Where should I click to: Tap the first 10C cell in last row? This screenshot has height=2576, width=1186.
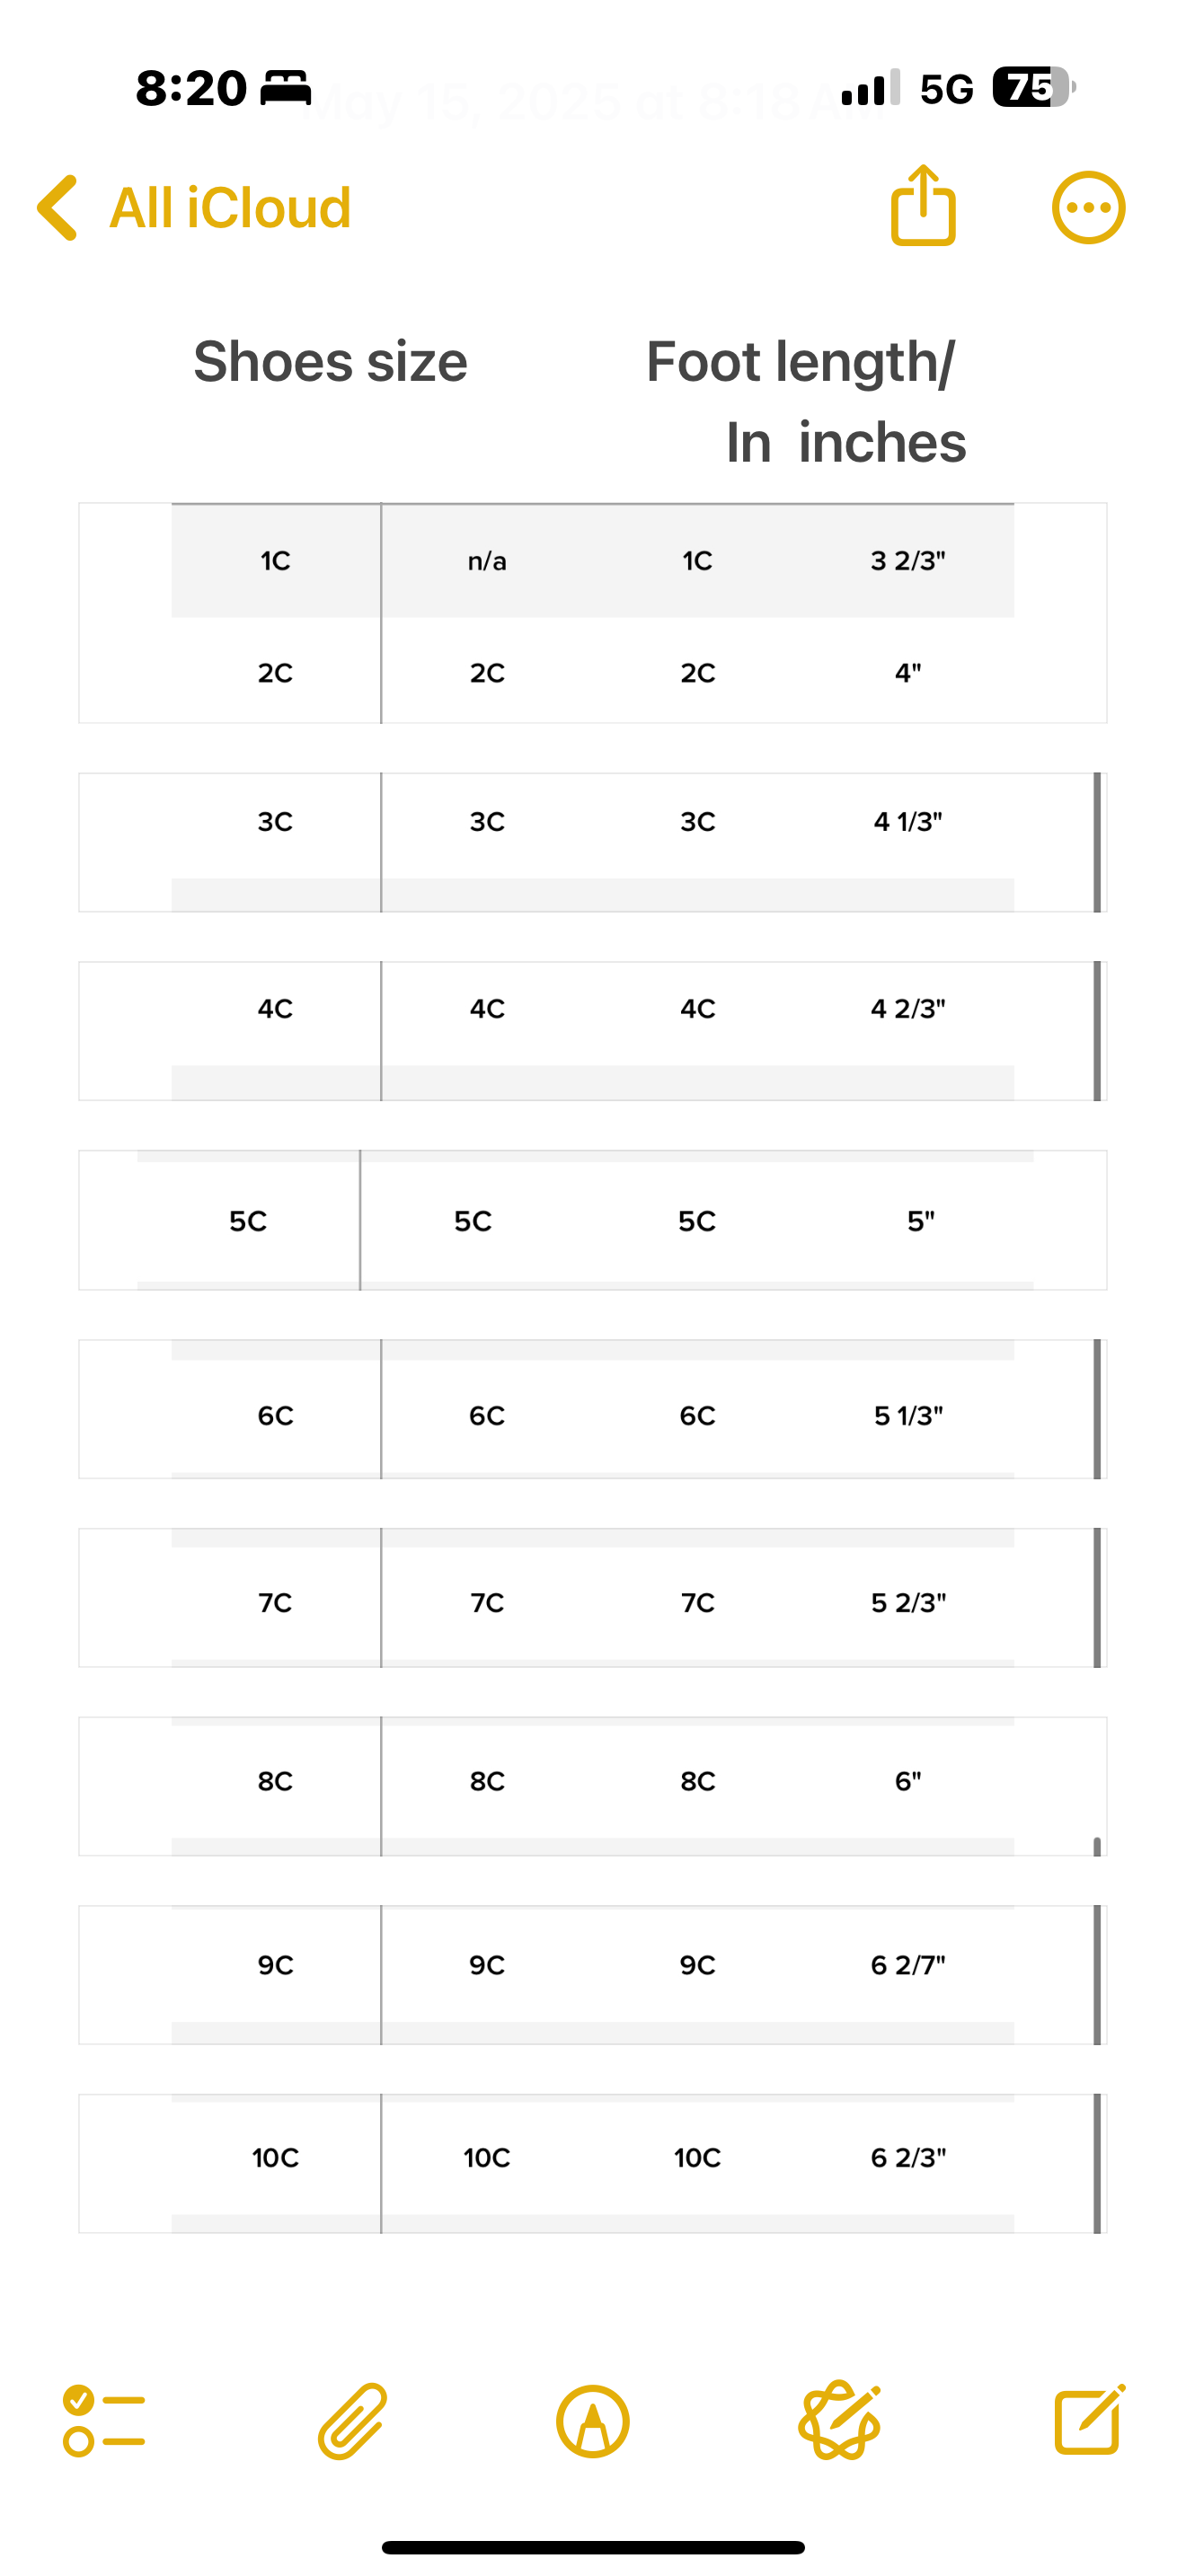(x=275, y=2158)
